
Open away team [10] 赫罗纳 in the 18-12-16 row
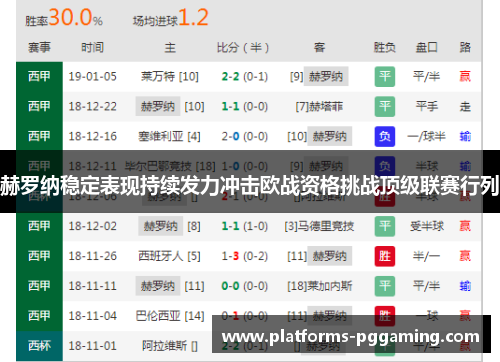319,136
